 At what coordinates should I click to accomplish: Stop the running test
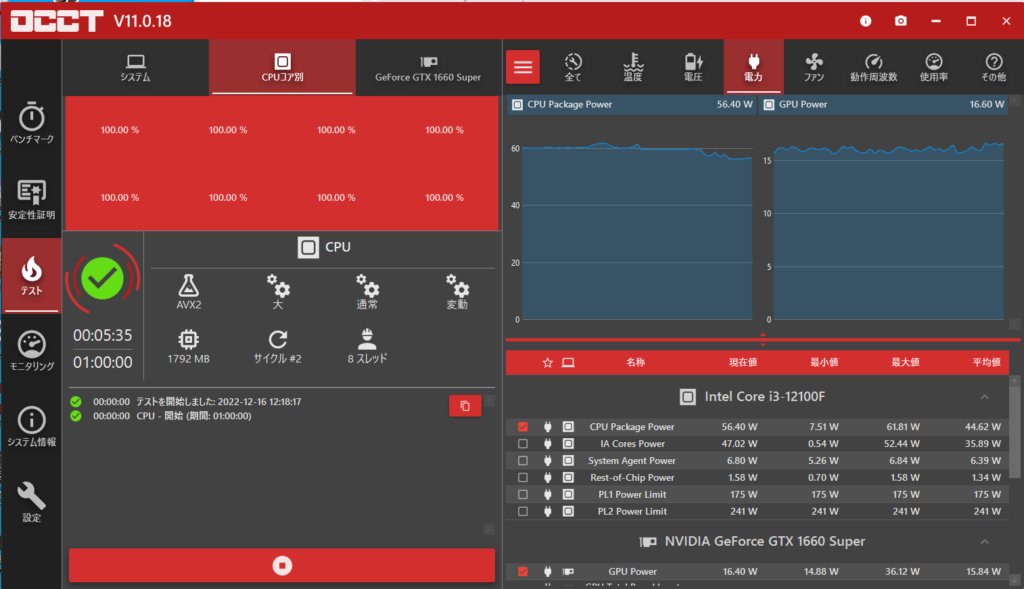coord(282,565)
